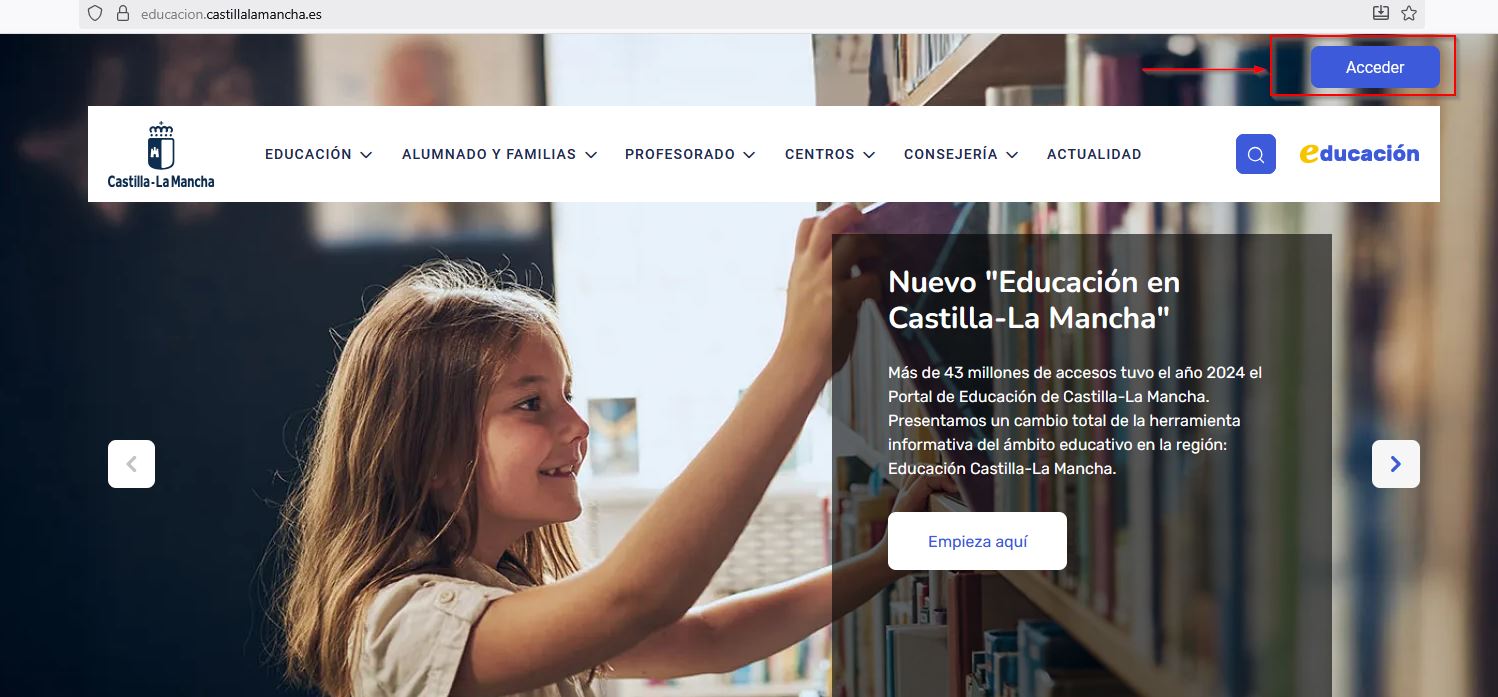Click the shield icon in address bar
This screenshot has width=1498, height=697.
pyautogui.click(x=96, y=14)
